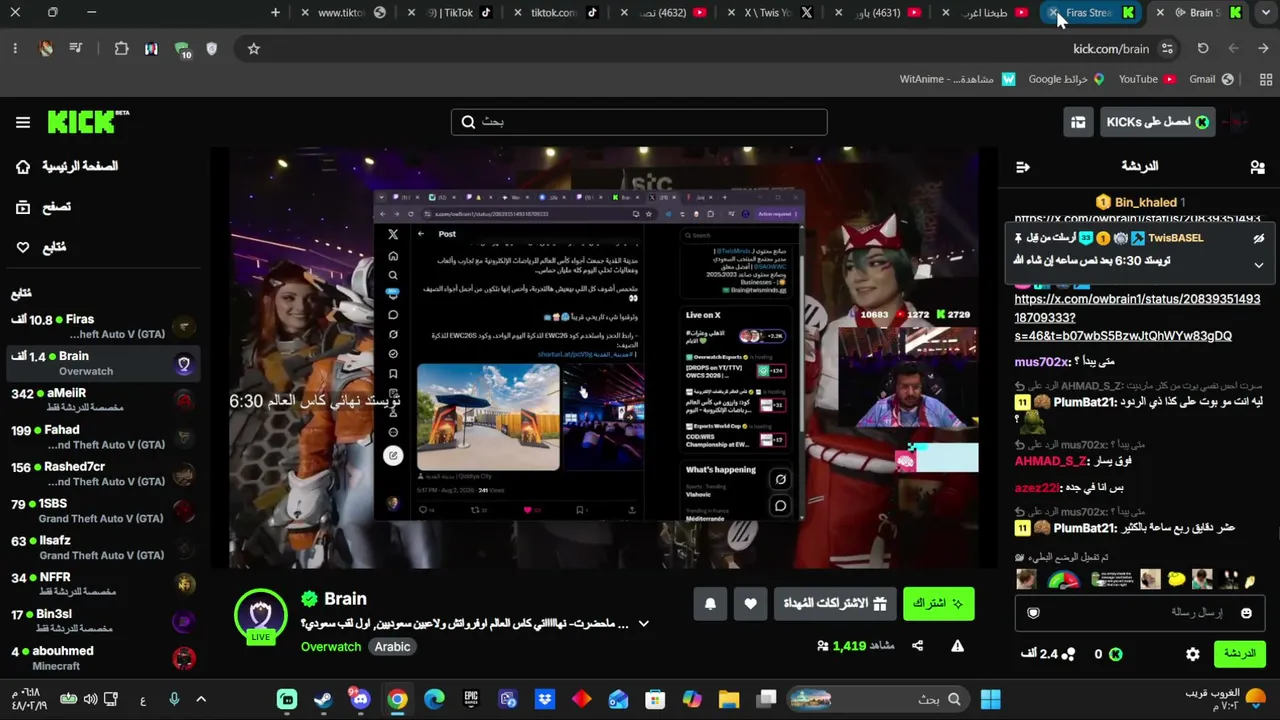Open 1SBS channel in sidebar
This screenshot has width=1280, height=720.
click(x=102, y=511)
